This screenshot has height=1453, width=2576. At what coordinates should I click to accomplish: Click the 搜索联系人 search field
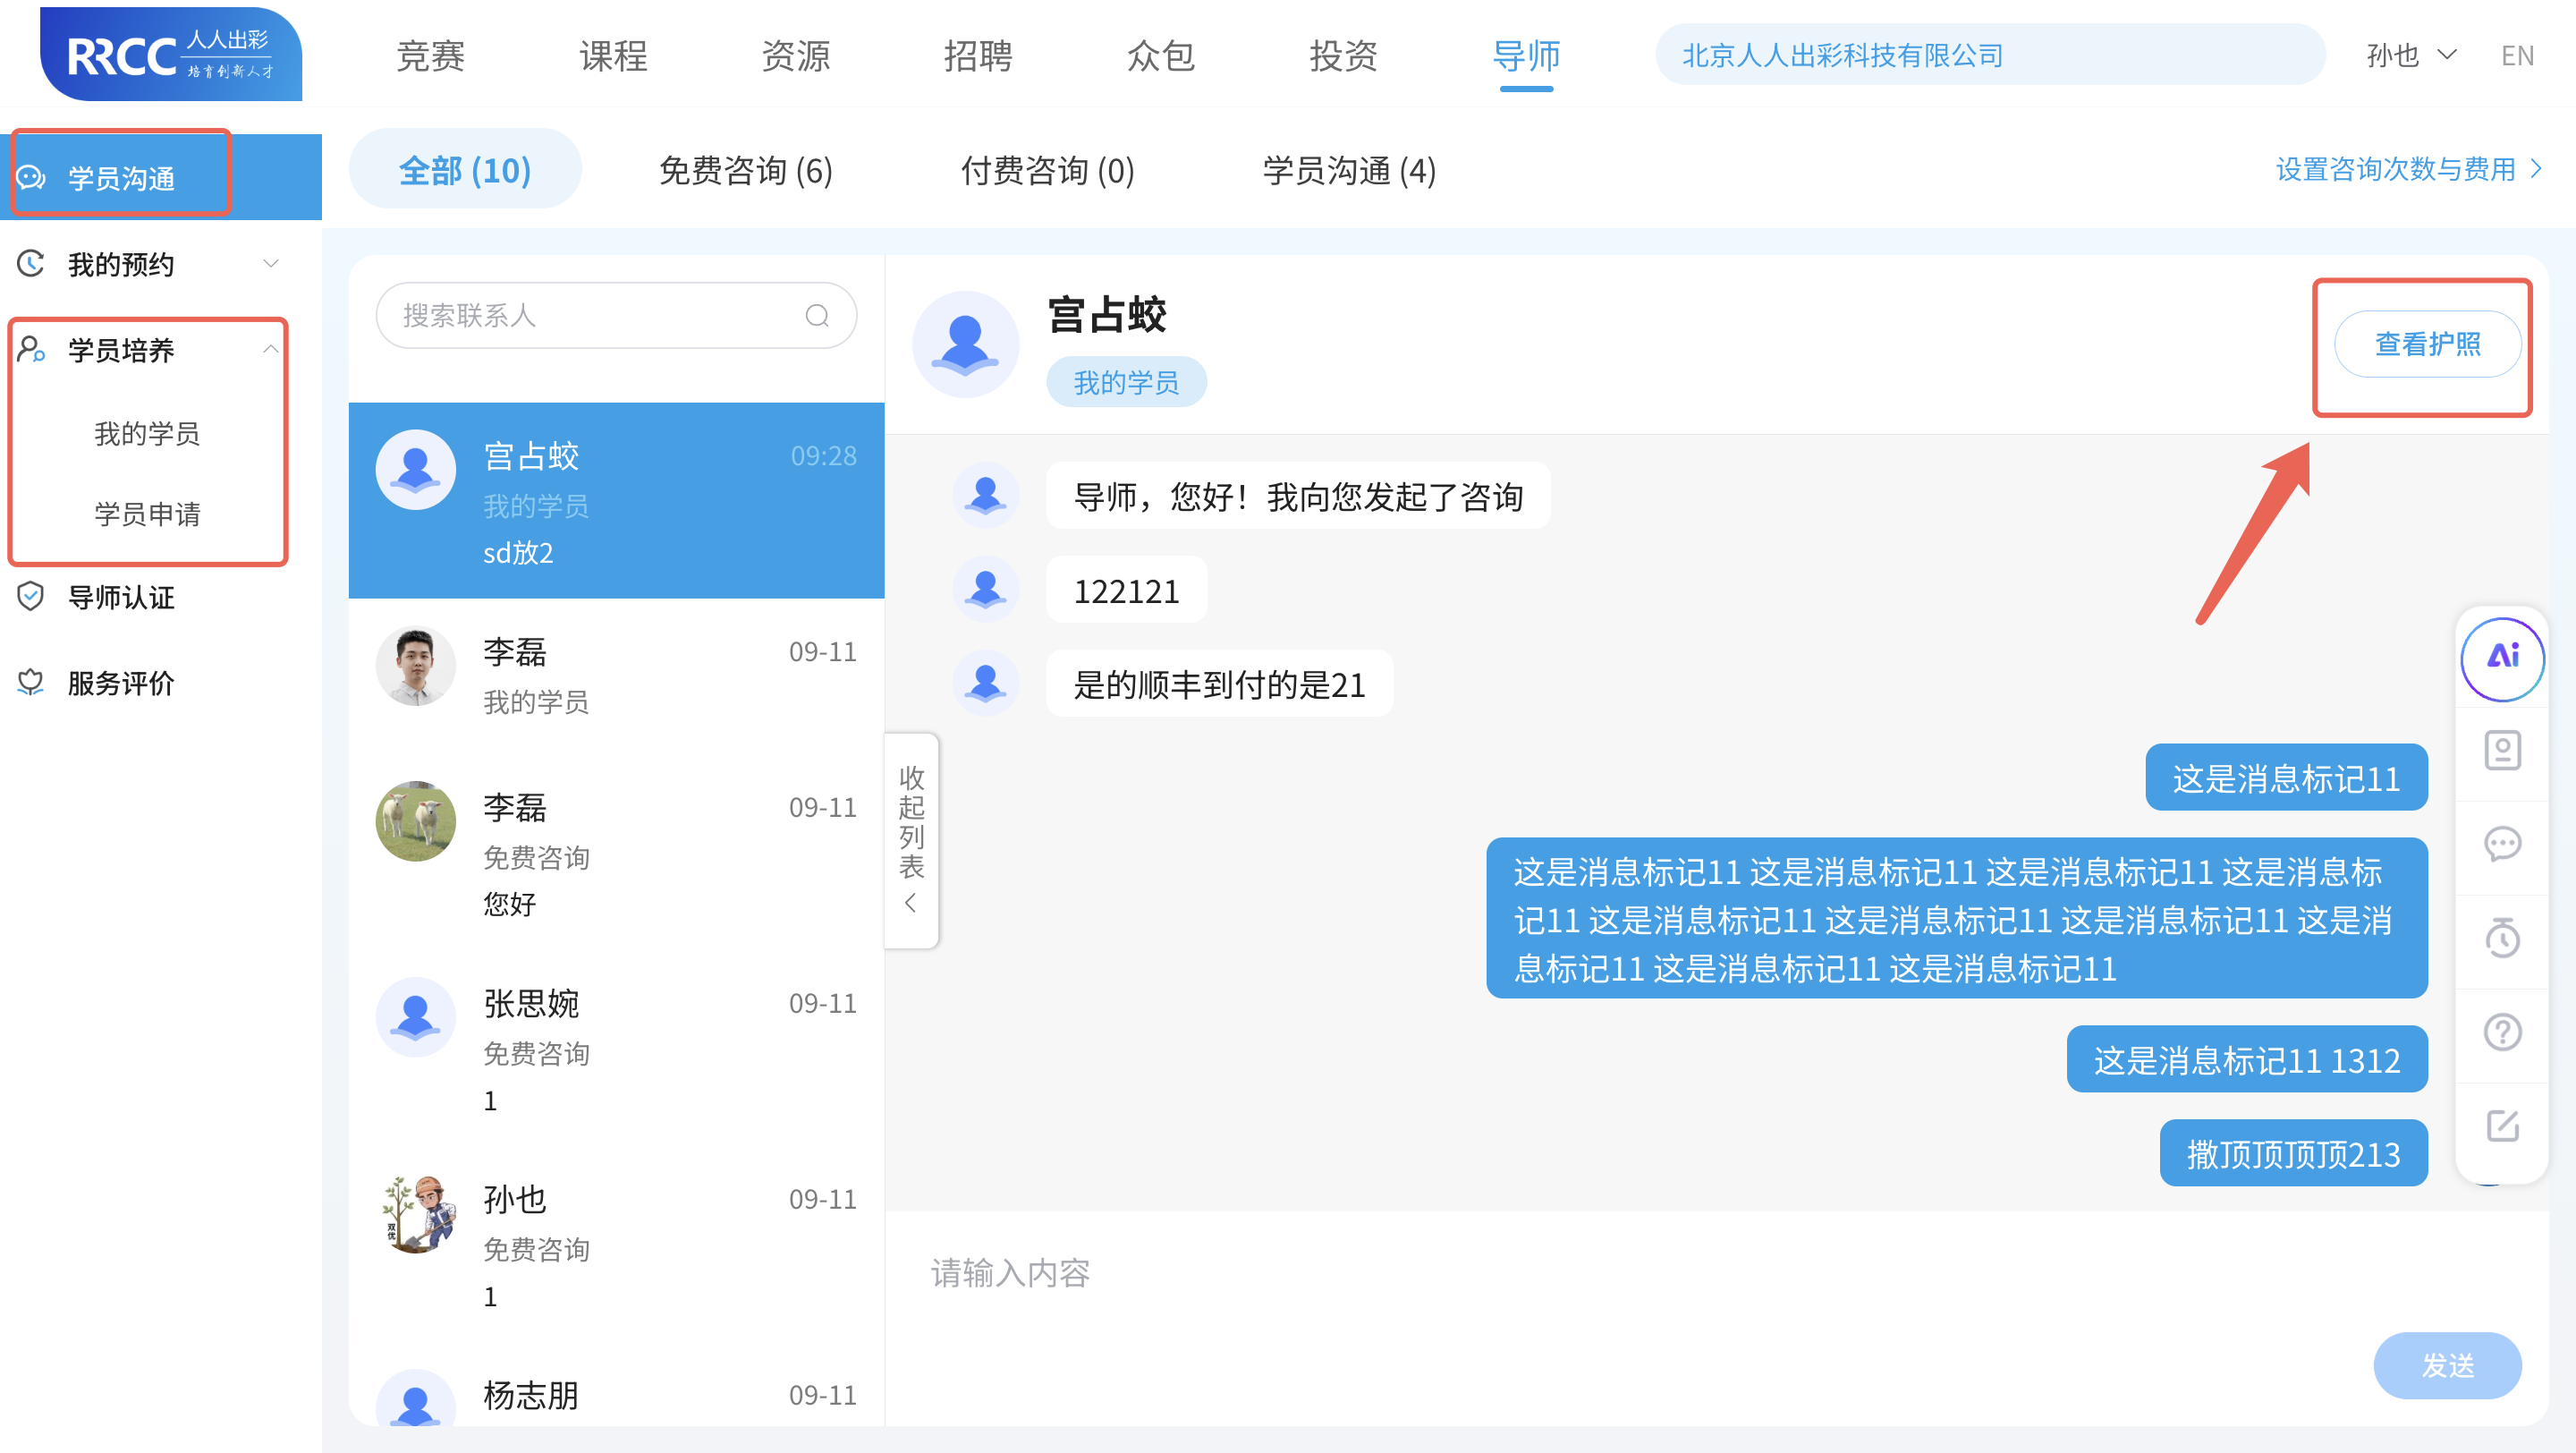point(616,316)
